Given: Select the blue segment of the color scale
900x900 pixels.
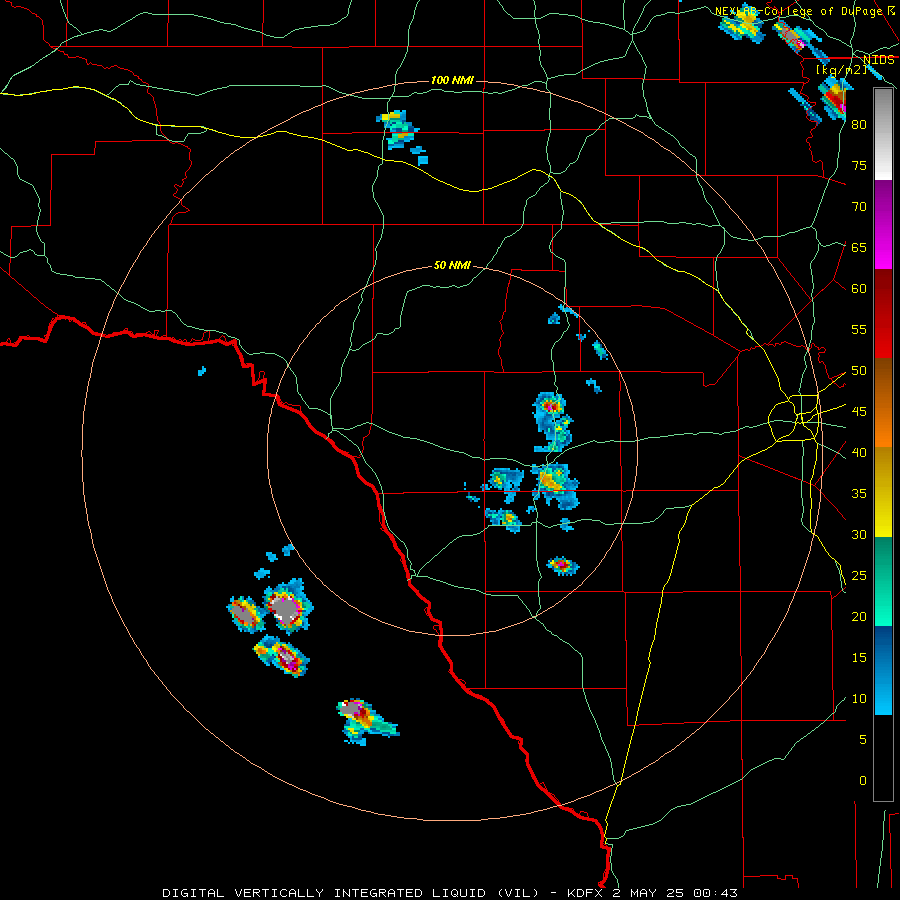Looking at the screenshot, I should coord(883,670).
